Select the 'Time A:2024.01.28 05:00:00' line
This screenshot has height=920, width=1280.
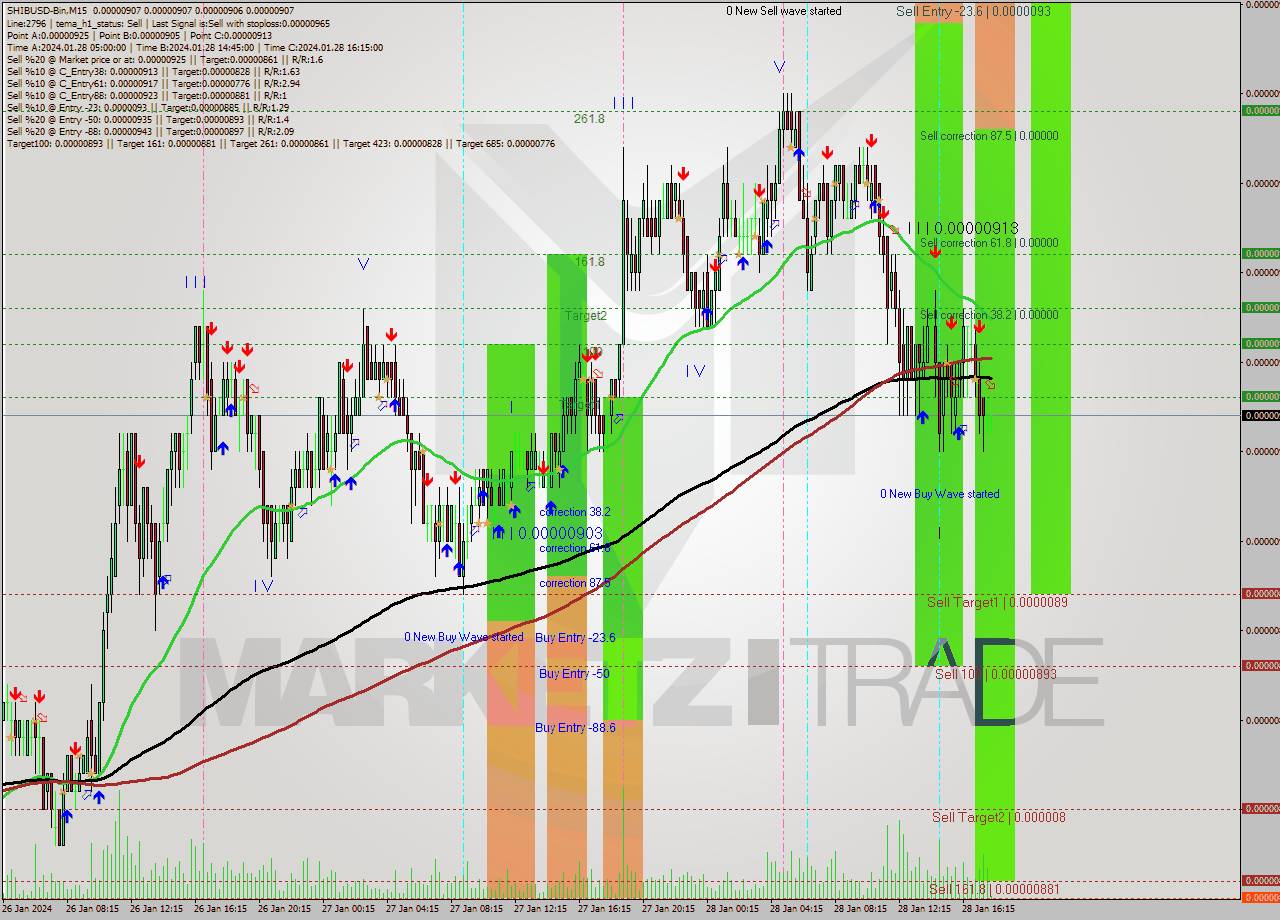click(194, 47)
